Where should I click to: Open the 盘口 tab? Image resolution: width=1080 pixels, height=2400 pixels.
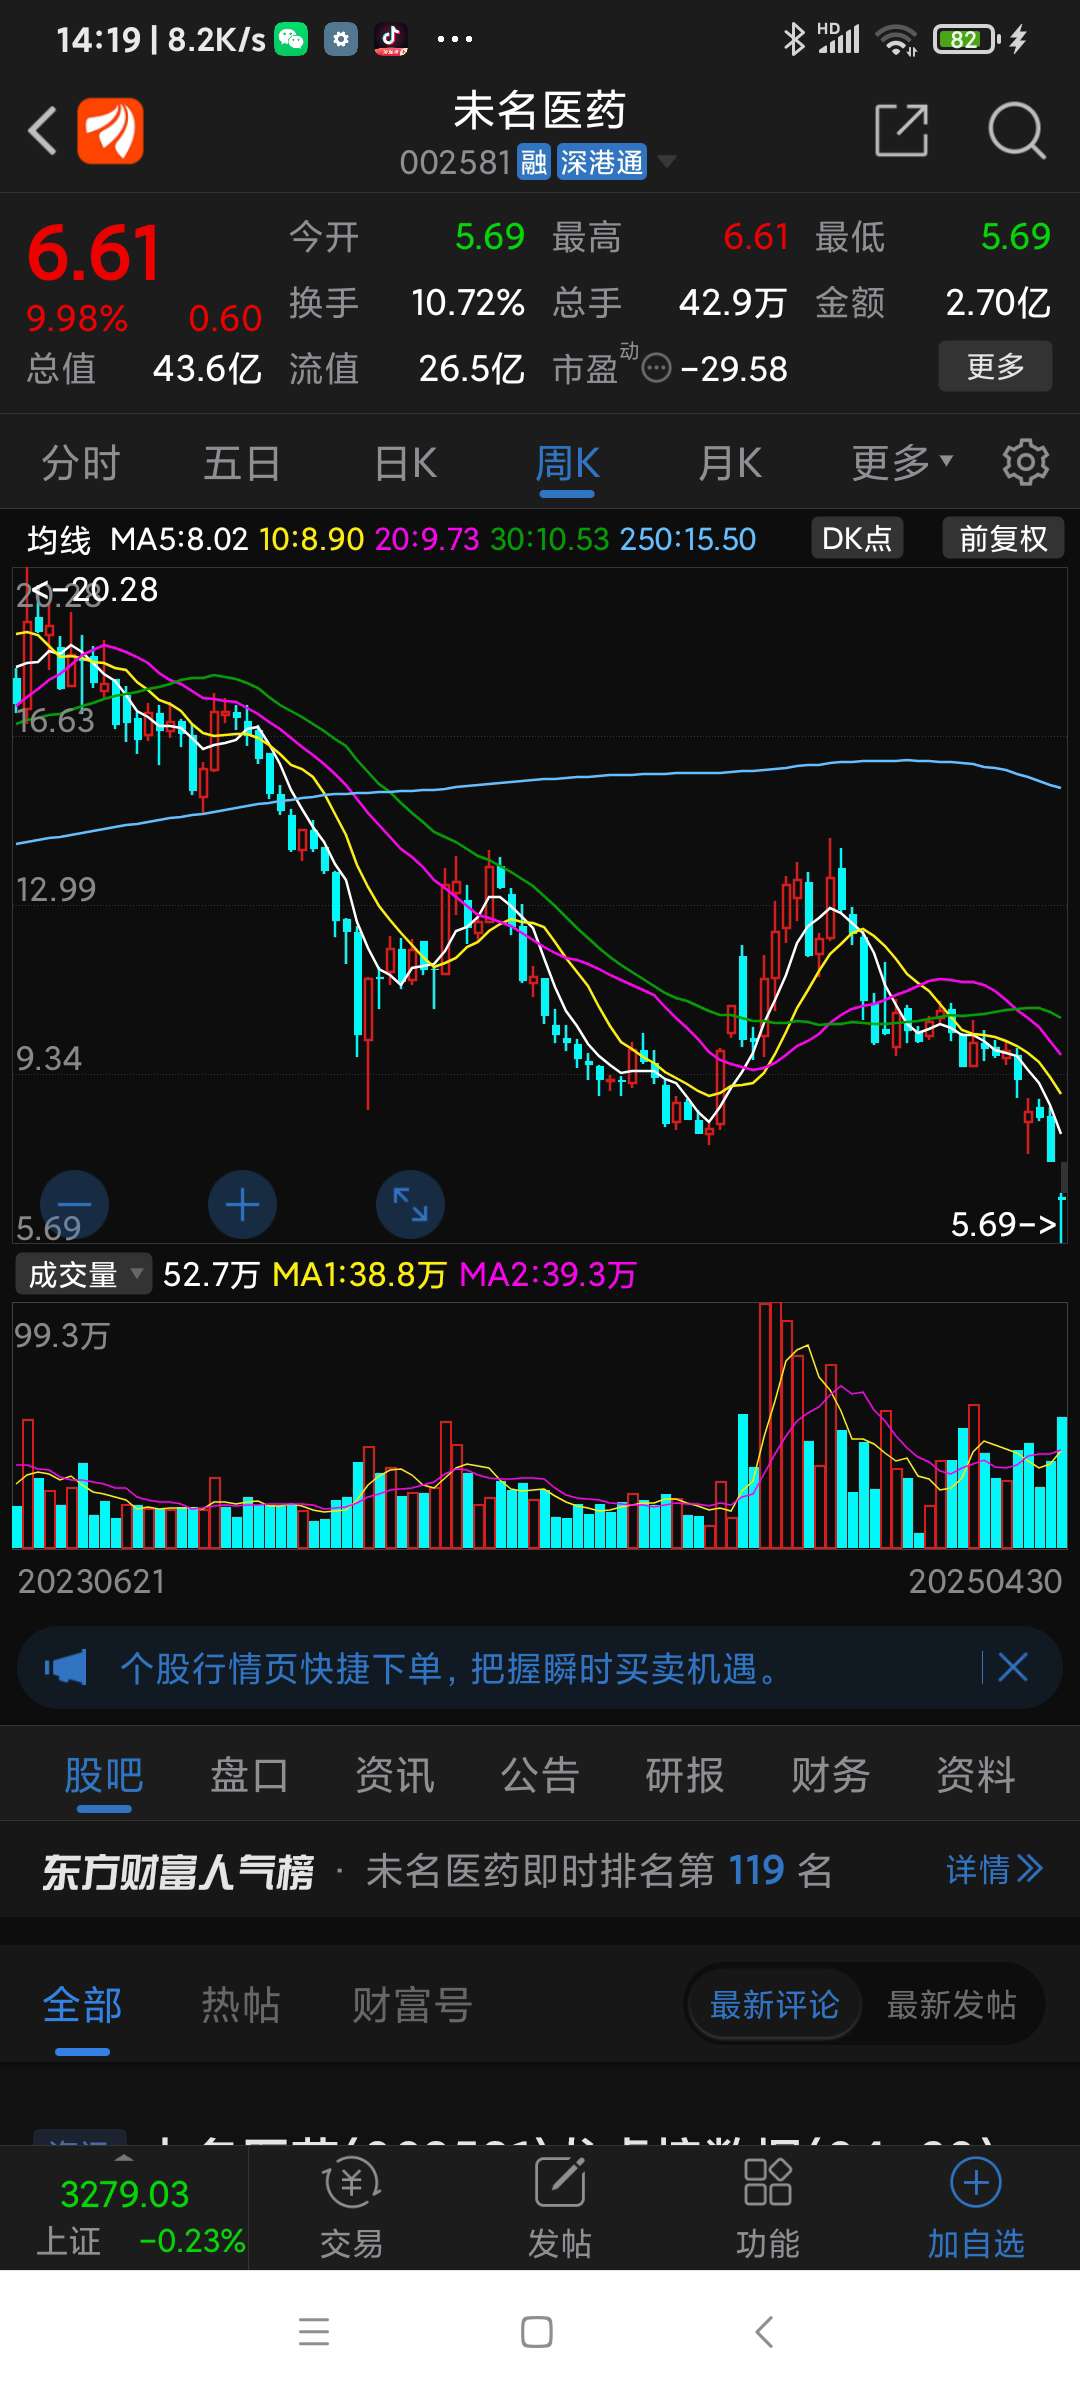click(249, 1776)
